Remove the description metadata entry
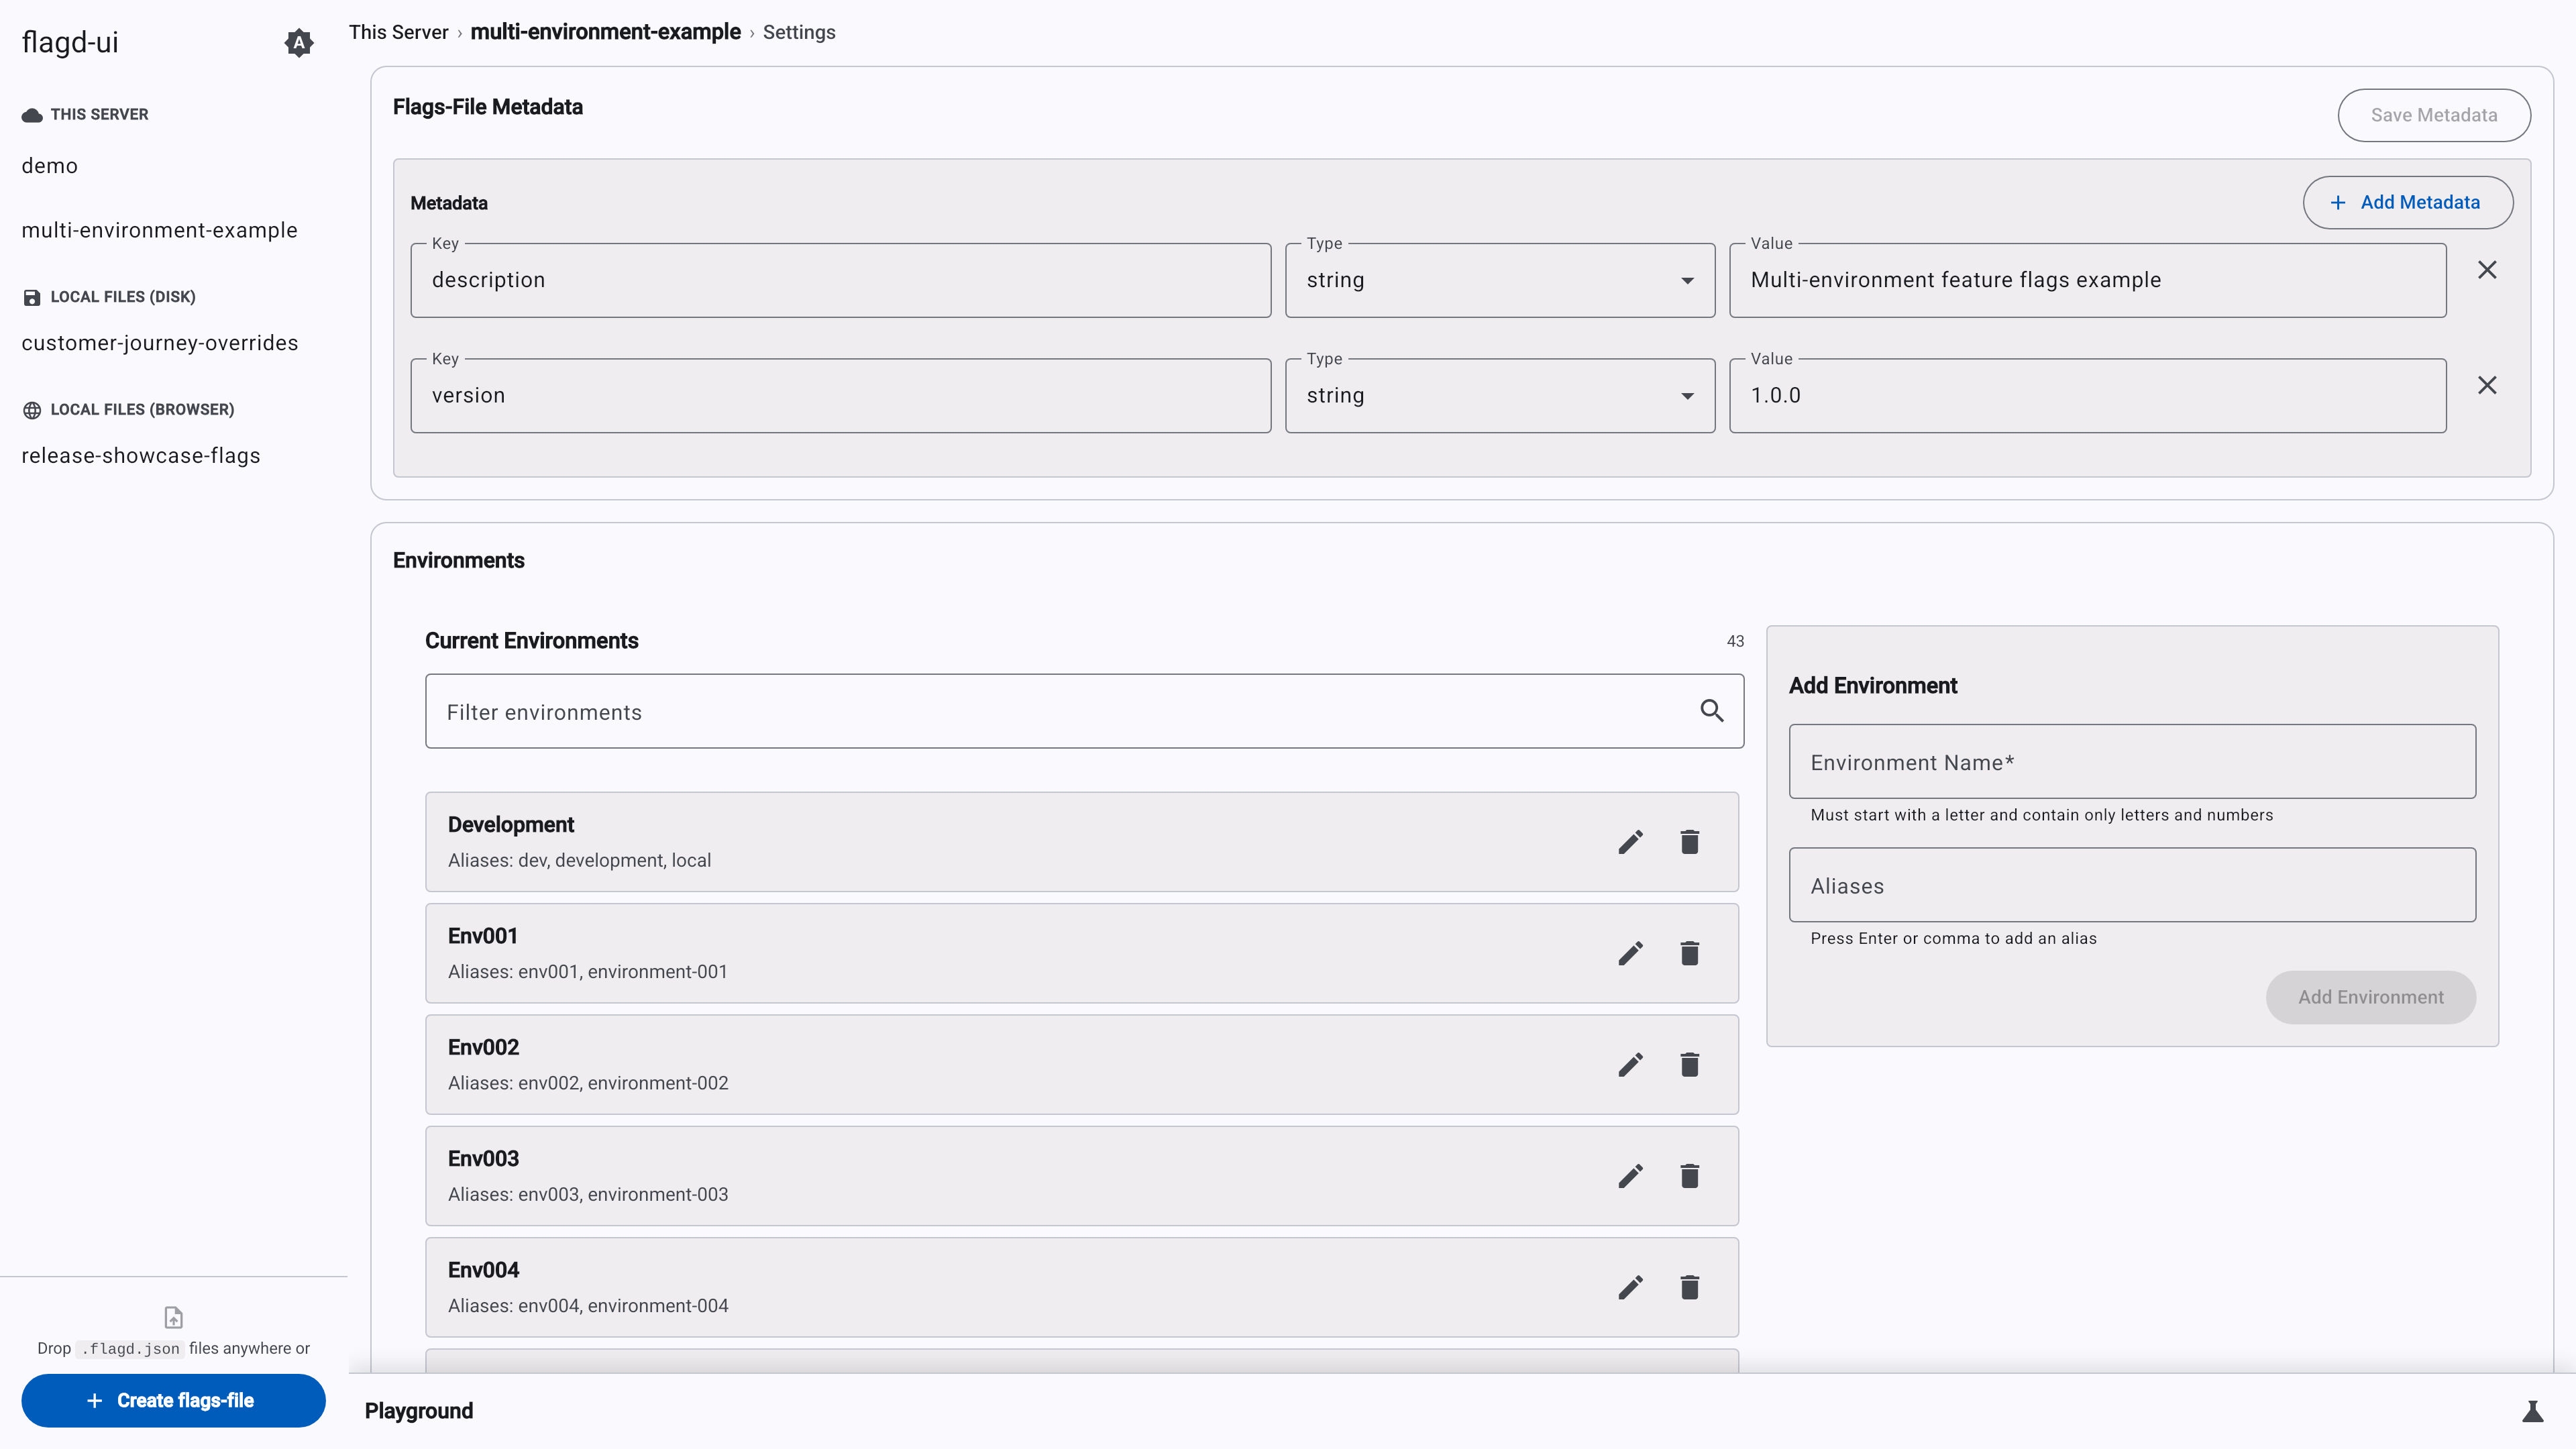2576x1449 pixels. click(x=2488, y=269)
